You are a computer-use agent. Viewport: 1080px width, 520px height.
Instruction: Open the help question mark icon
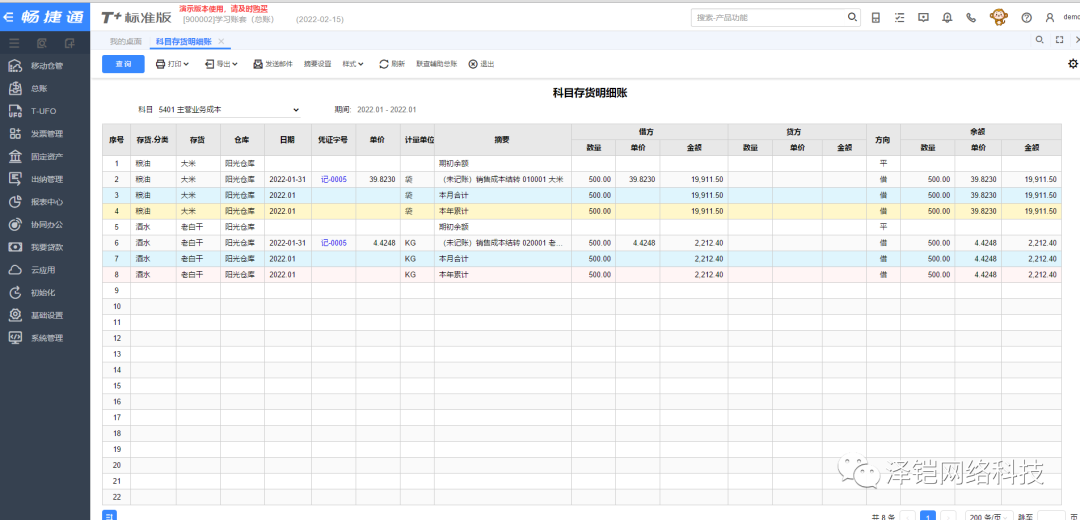click(x=1026, y=17)
